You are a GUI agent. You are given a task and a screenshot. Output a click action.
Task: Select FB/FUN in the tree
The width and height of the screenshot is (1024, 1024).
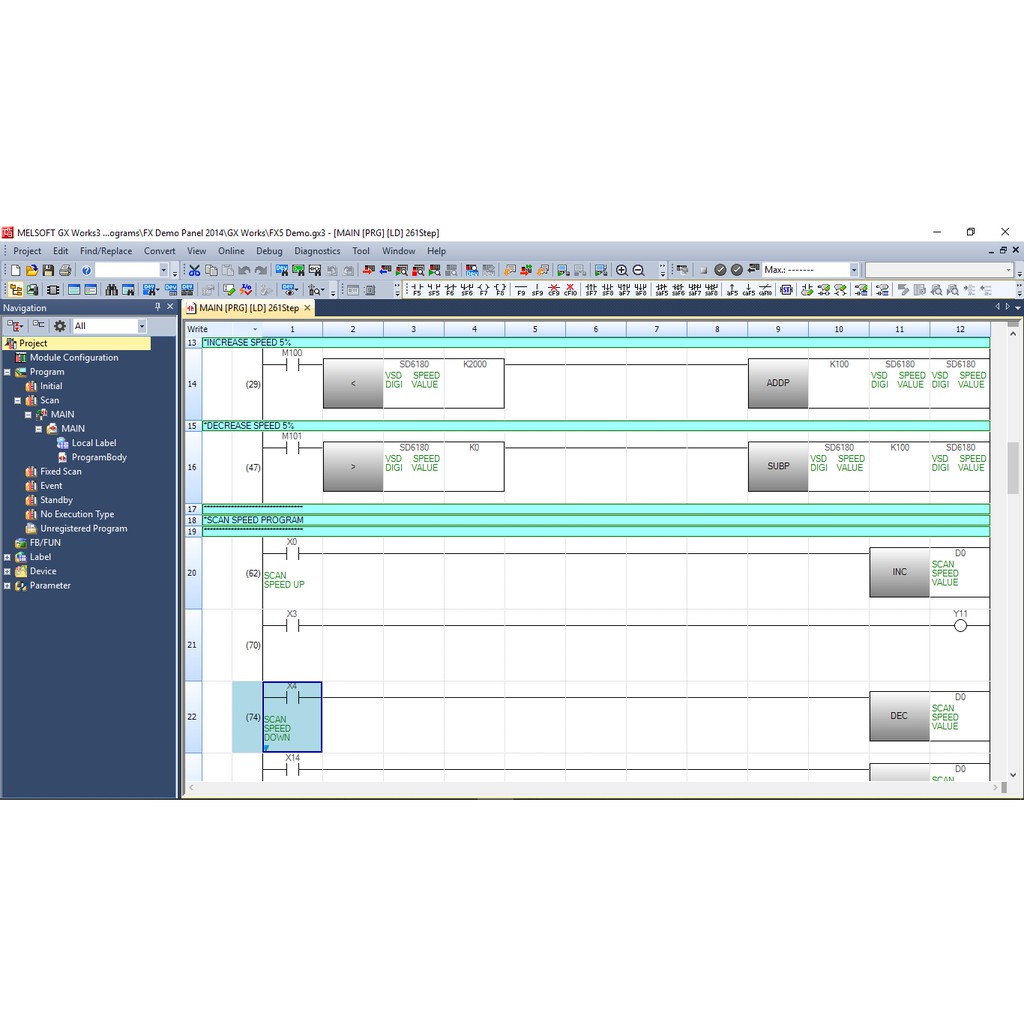click(45, 543)
